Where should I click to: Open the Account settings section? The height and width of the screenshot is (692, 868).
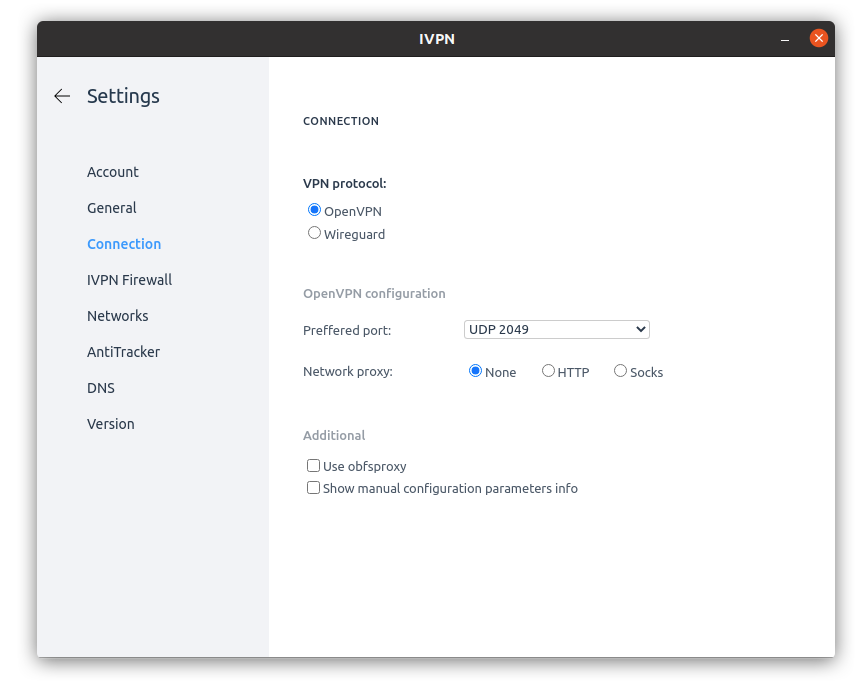112,172
